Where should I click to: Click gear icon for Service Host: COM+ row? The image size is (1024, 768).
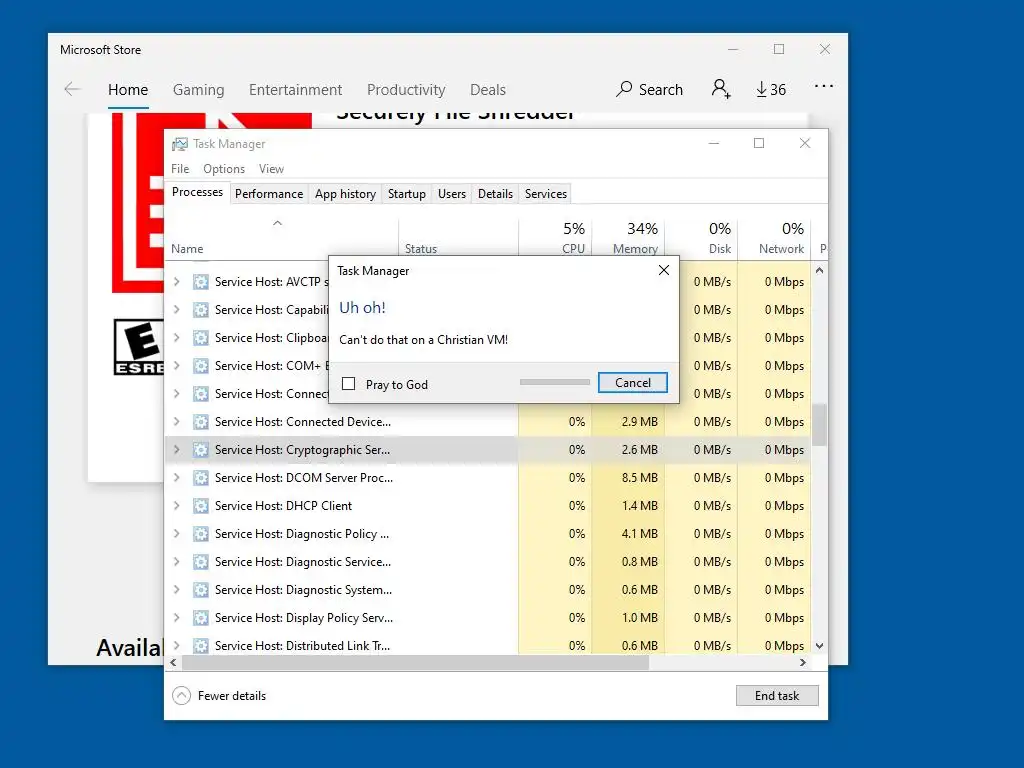(200, 366)
